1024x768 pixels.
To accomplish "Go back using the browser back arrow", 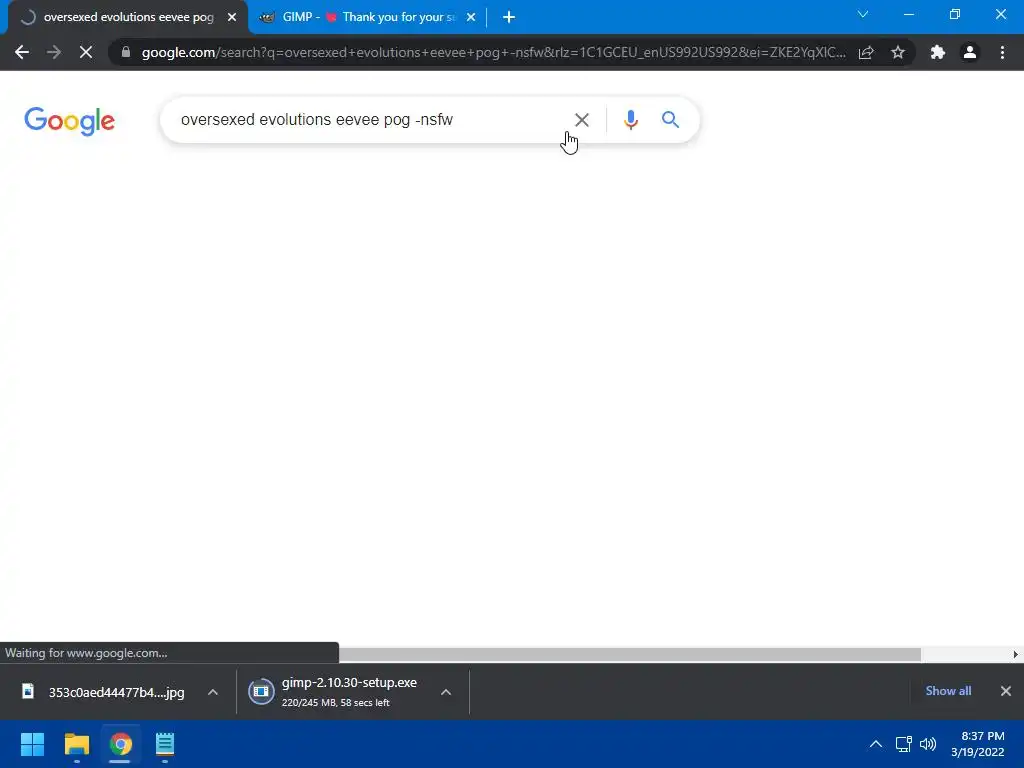I will pos(22,52).
